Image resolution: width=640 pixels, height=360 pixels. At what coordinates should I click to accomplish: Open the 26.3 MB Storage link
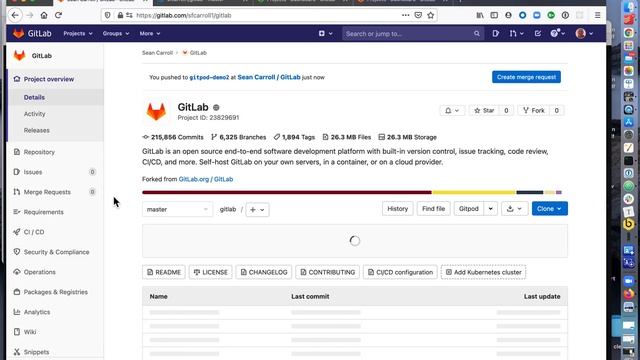point(407,137)
